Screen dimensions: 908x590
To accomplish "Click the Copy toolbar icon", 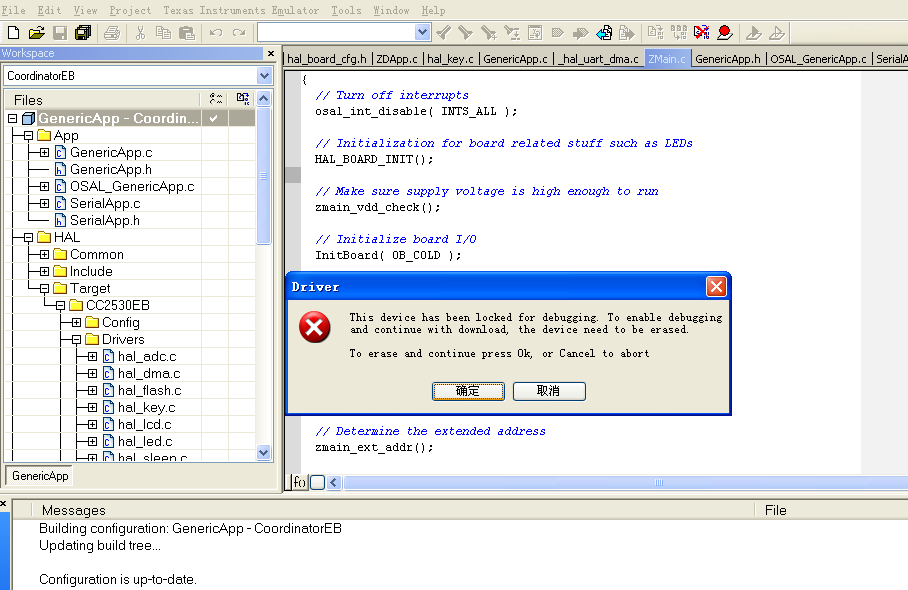I will coord(163,33).
